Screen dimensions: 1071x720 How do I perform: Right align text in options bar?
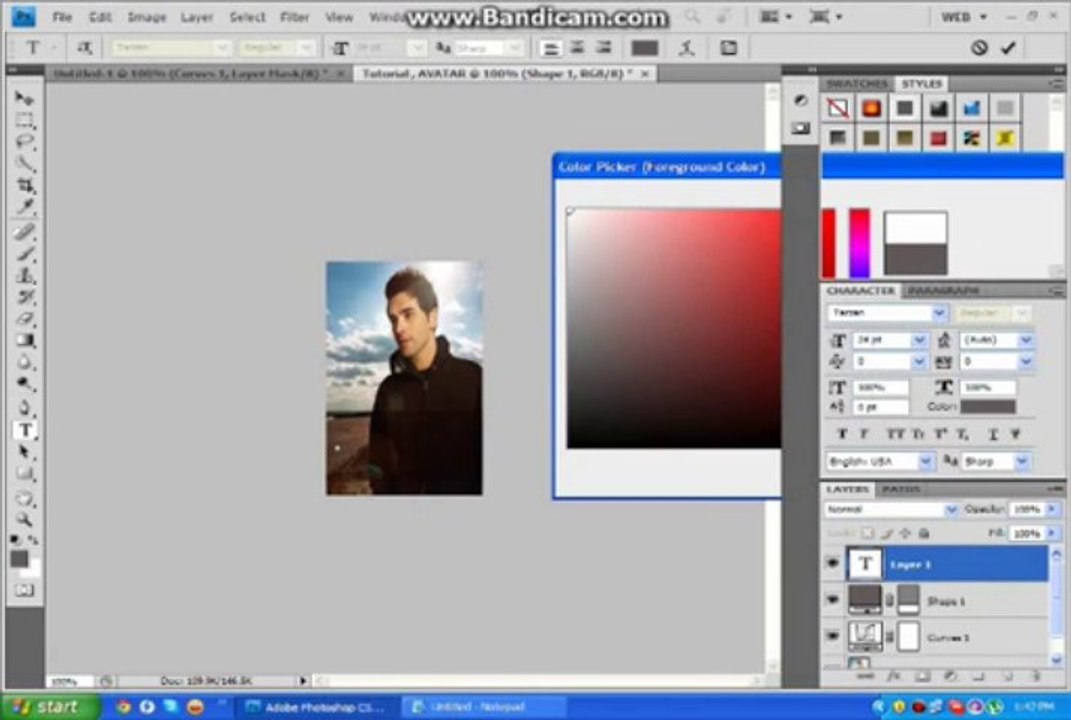(604, 48)
